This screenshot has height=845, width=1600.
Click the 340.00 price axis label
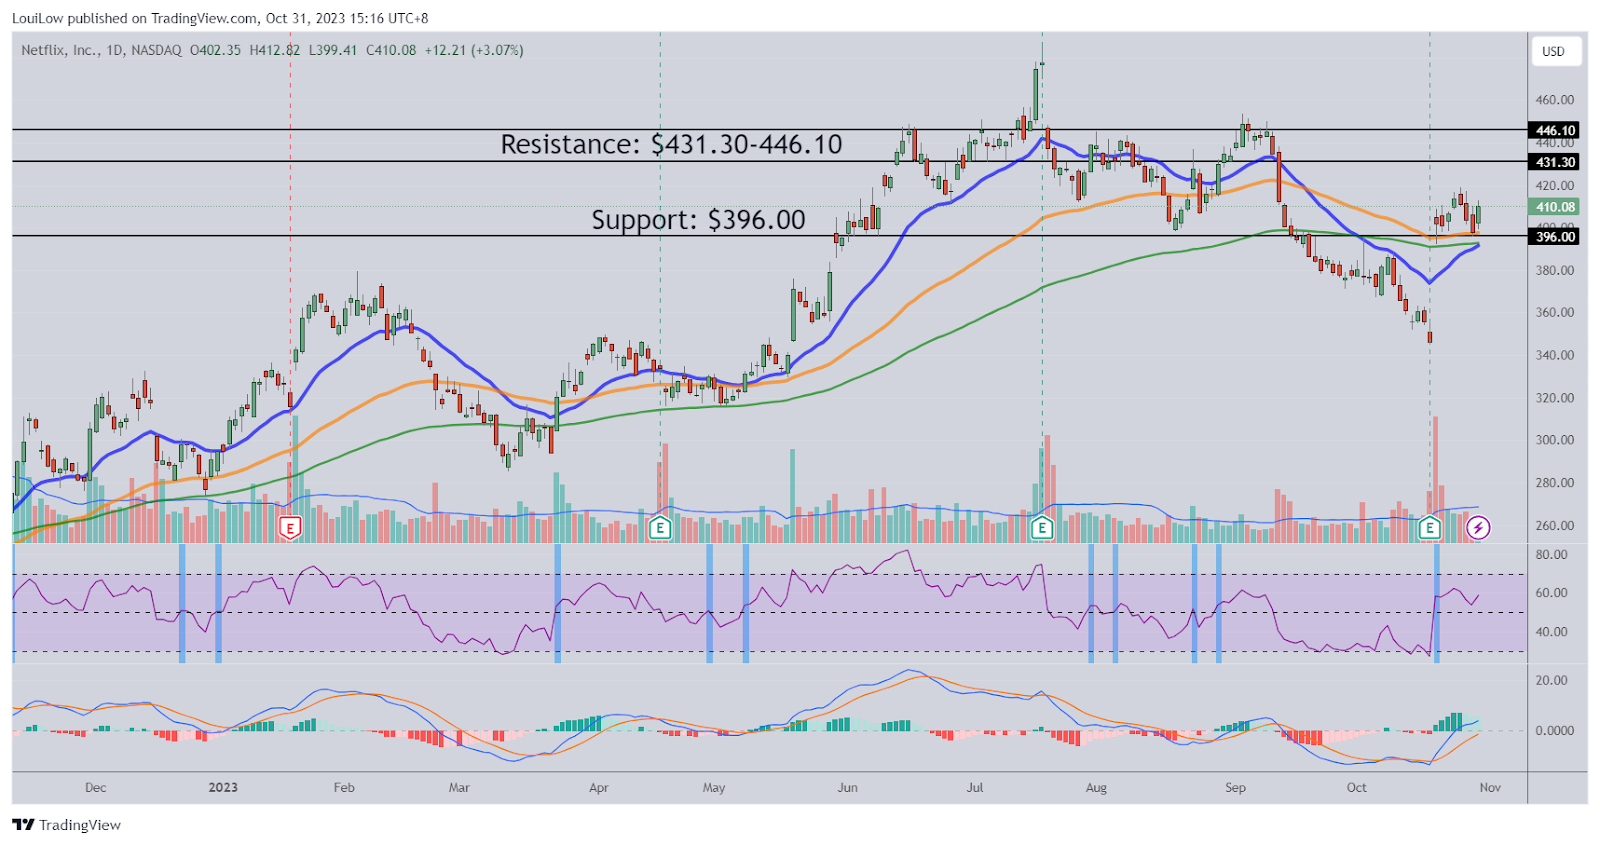(x=1555, y=356)
